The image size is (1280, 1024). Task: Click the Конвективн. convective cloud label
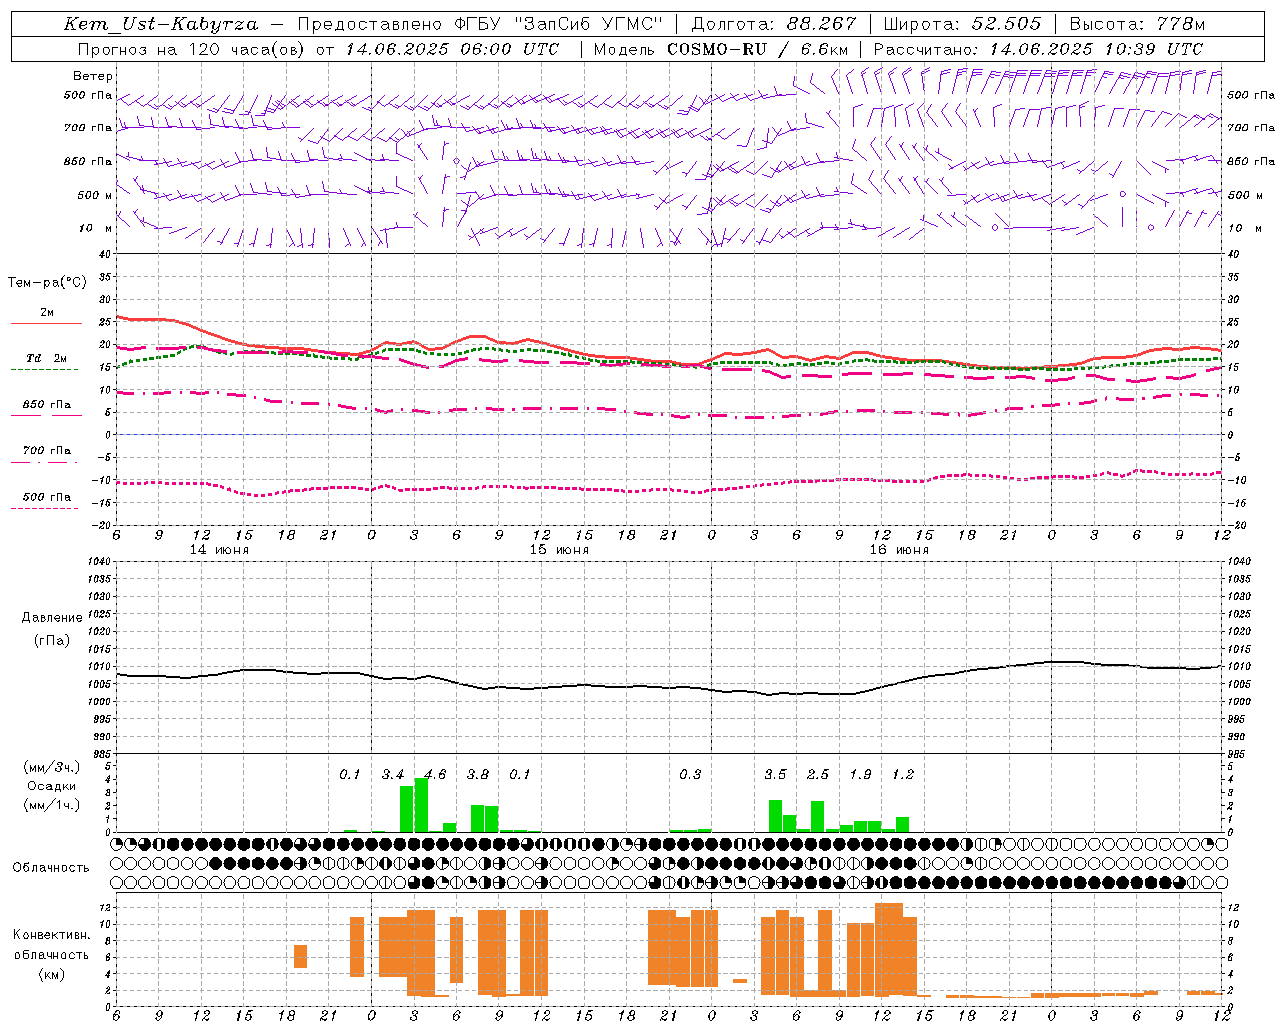click(x=52, y=935)
